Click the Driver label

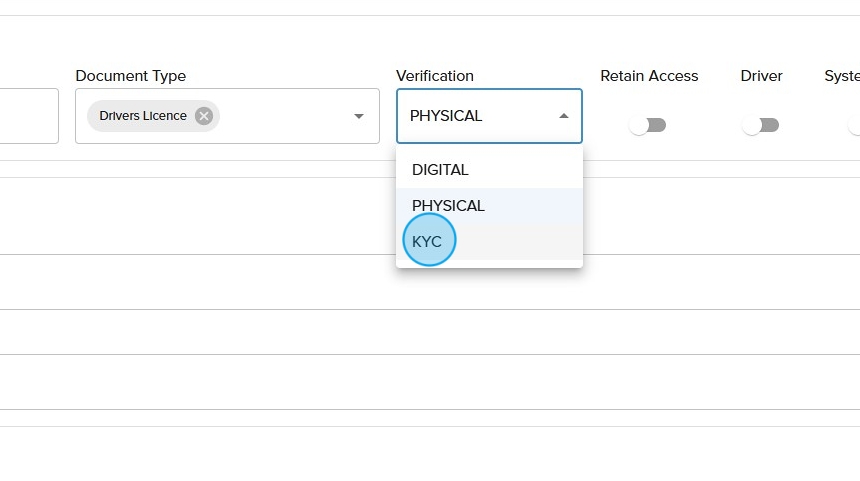[x=761, y=76]
